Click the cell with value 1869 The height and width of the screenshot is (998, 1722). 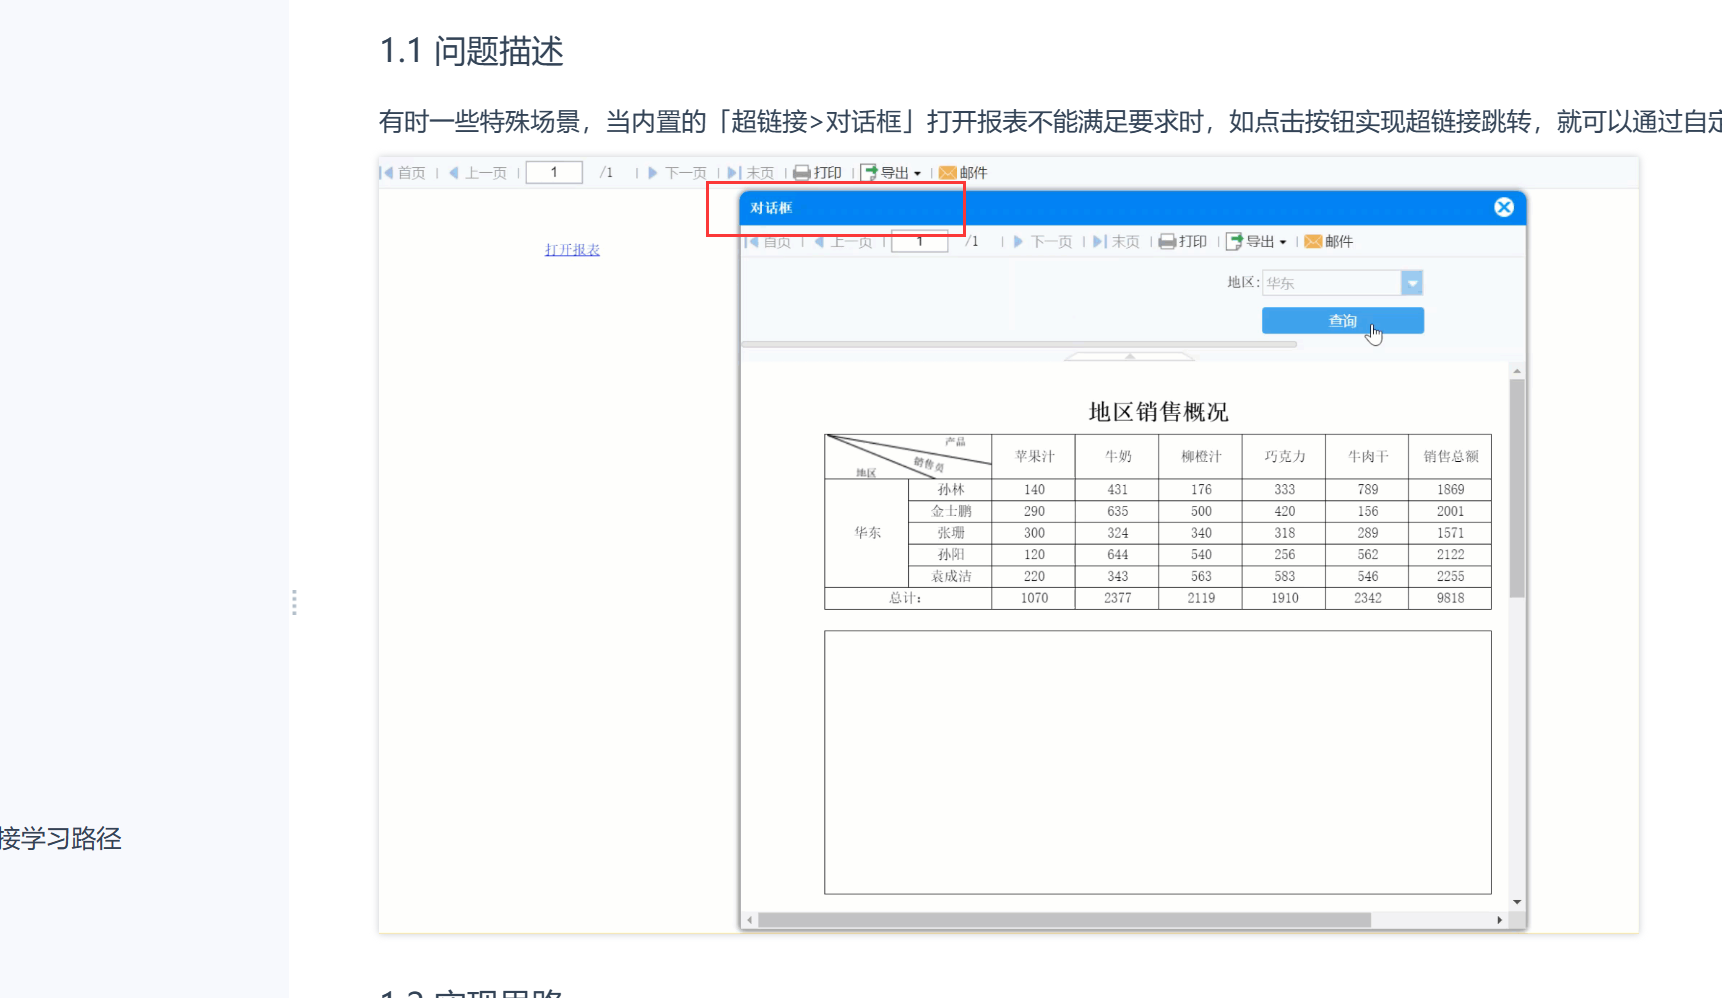[1451, 490]
